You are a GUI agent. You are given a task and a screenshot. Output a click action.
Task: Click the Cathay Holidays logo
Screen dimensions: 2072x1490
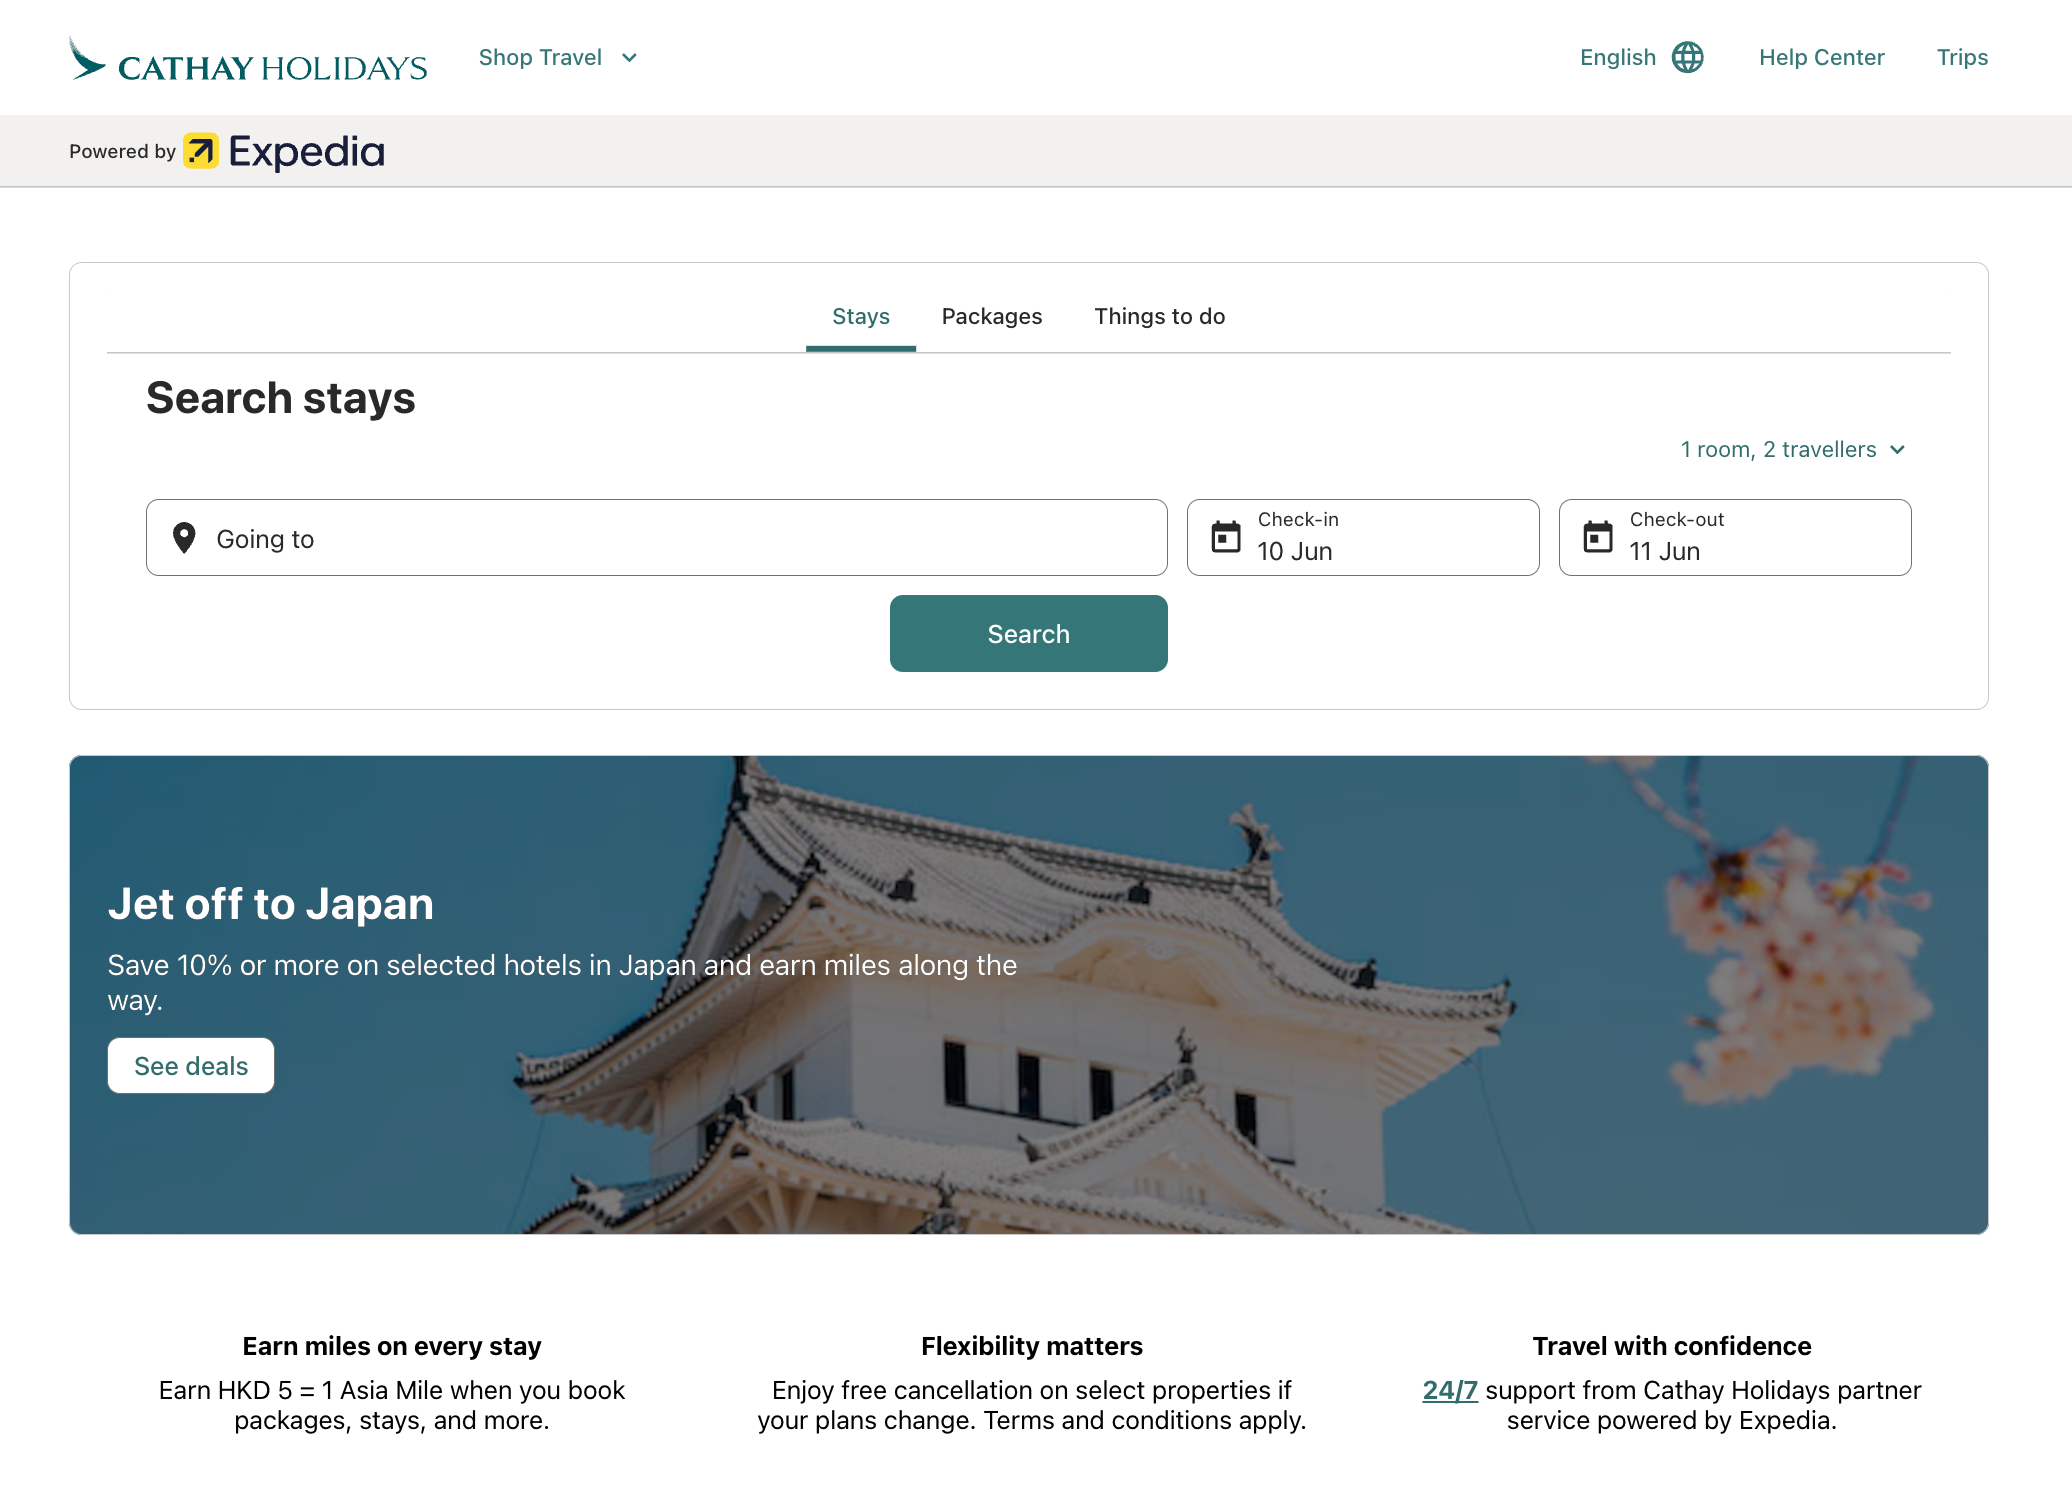[248, 60]
